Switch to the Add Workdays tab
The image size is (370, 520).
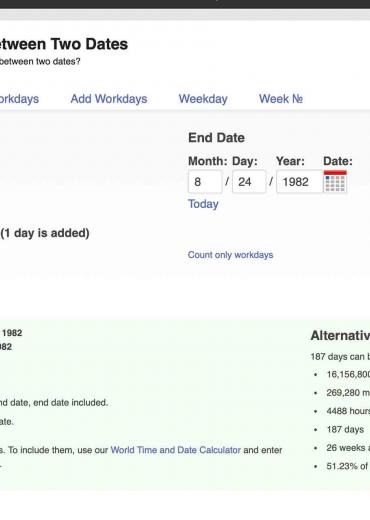pos(109,99)
